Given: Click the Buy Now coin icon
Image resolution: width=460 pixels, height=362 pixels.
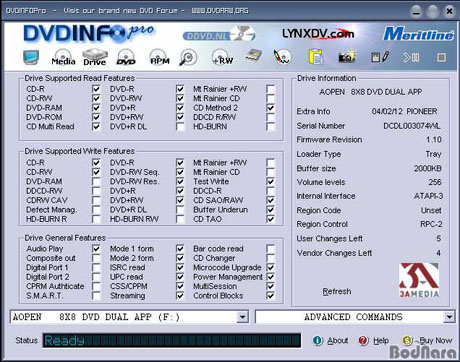Looking at the screenshot, I should (407, 340).
